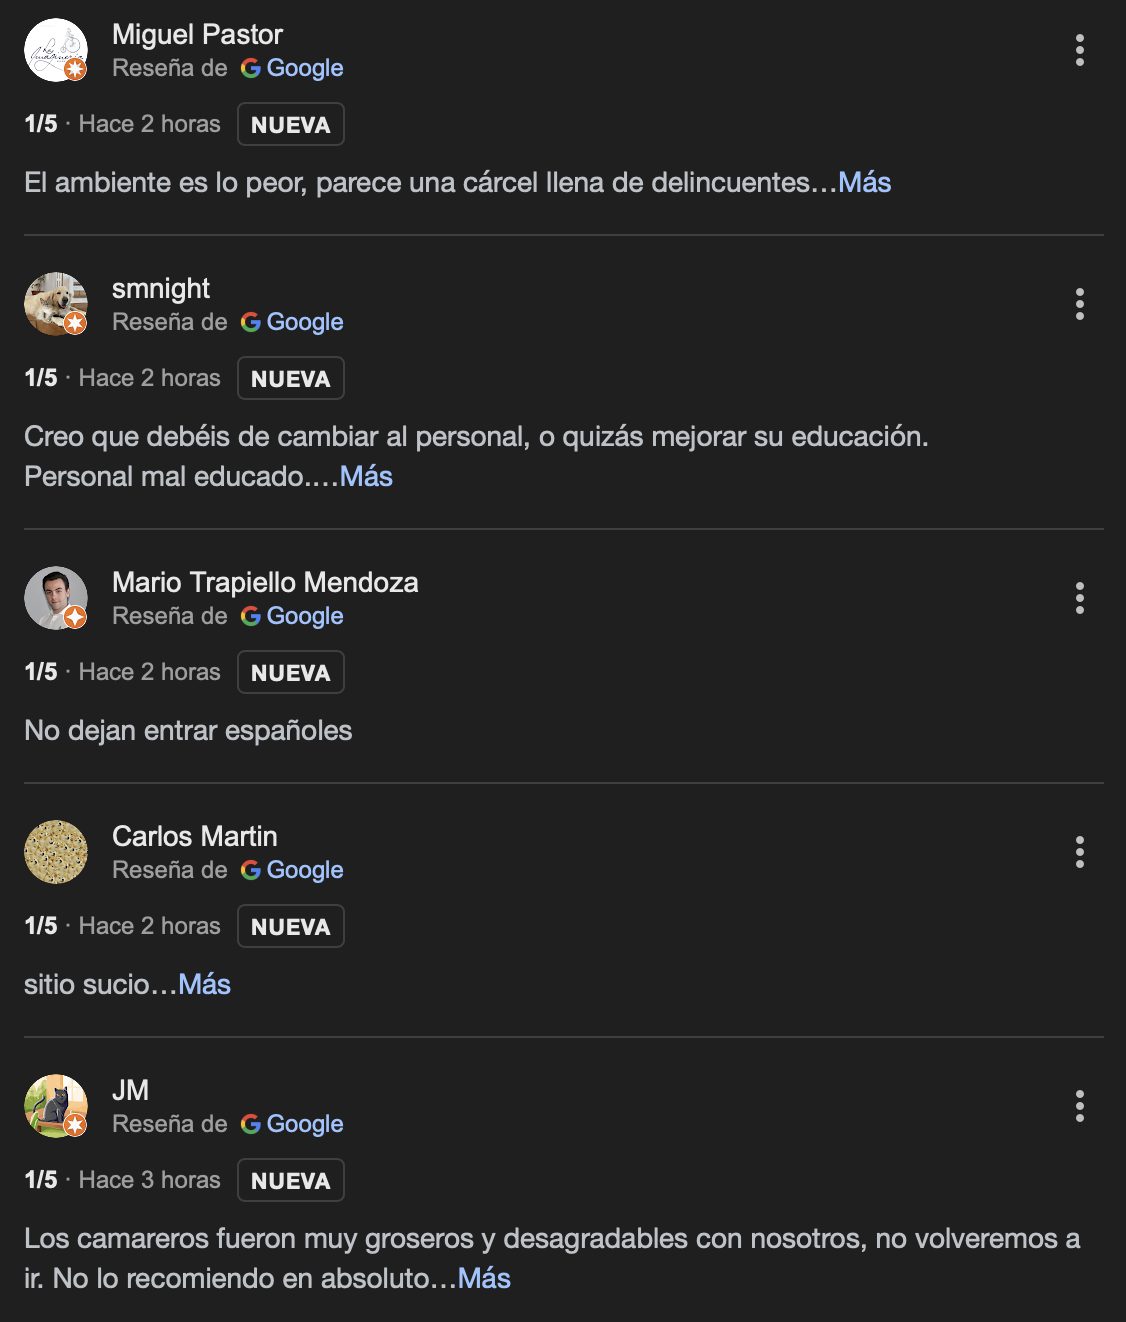Image resolution: width=1126 pixels, height=1322 pixels.
Task: Click the NUEVA badge on JM's review
Action: point(291,1180)
